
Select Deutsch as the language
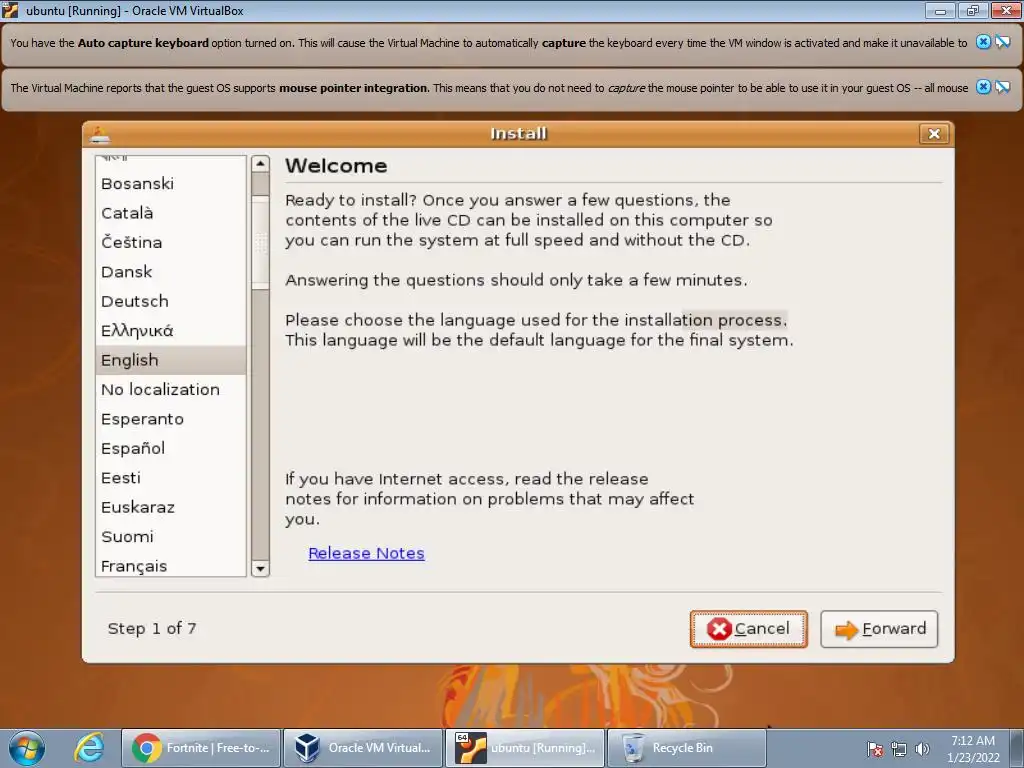click(170, 301)
